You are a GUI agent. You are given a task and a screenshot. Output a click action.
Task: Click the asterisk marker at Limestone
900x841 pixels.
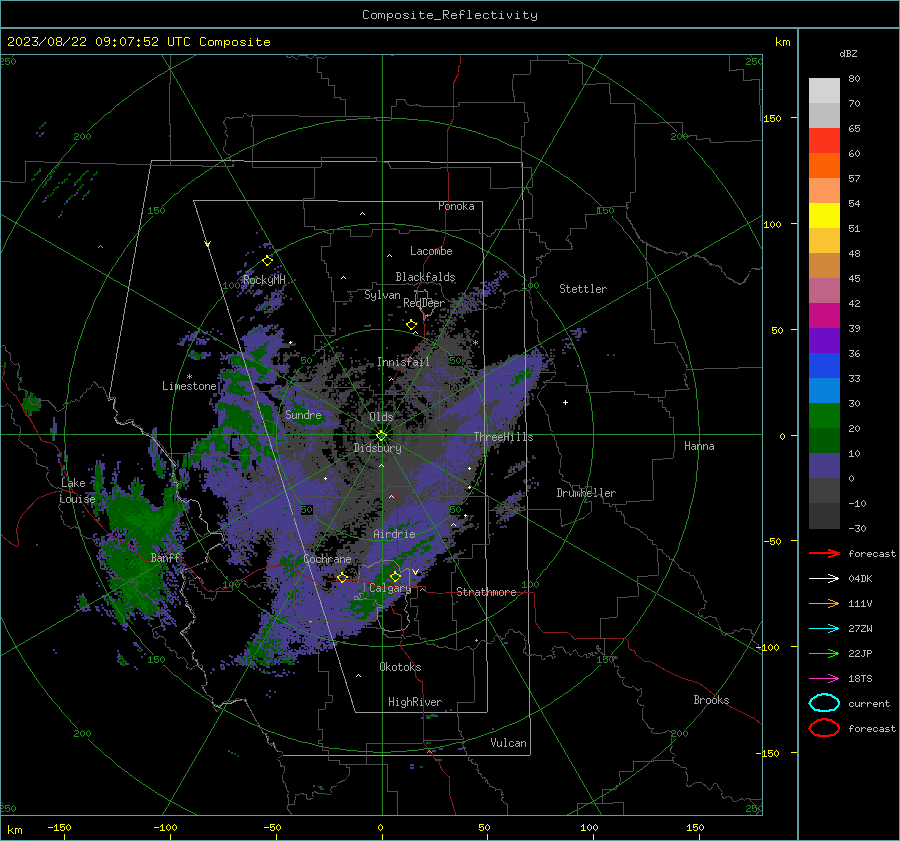(x=189, y=377)
